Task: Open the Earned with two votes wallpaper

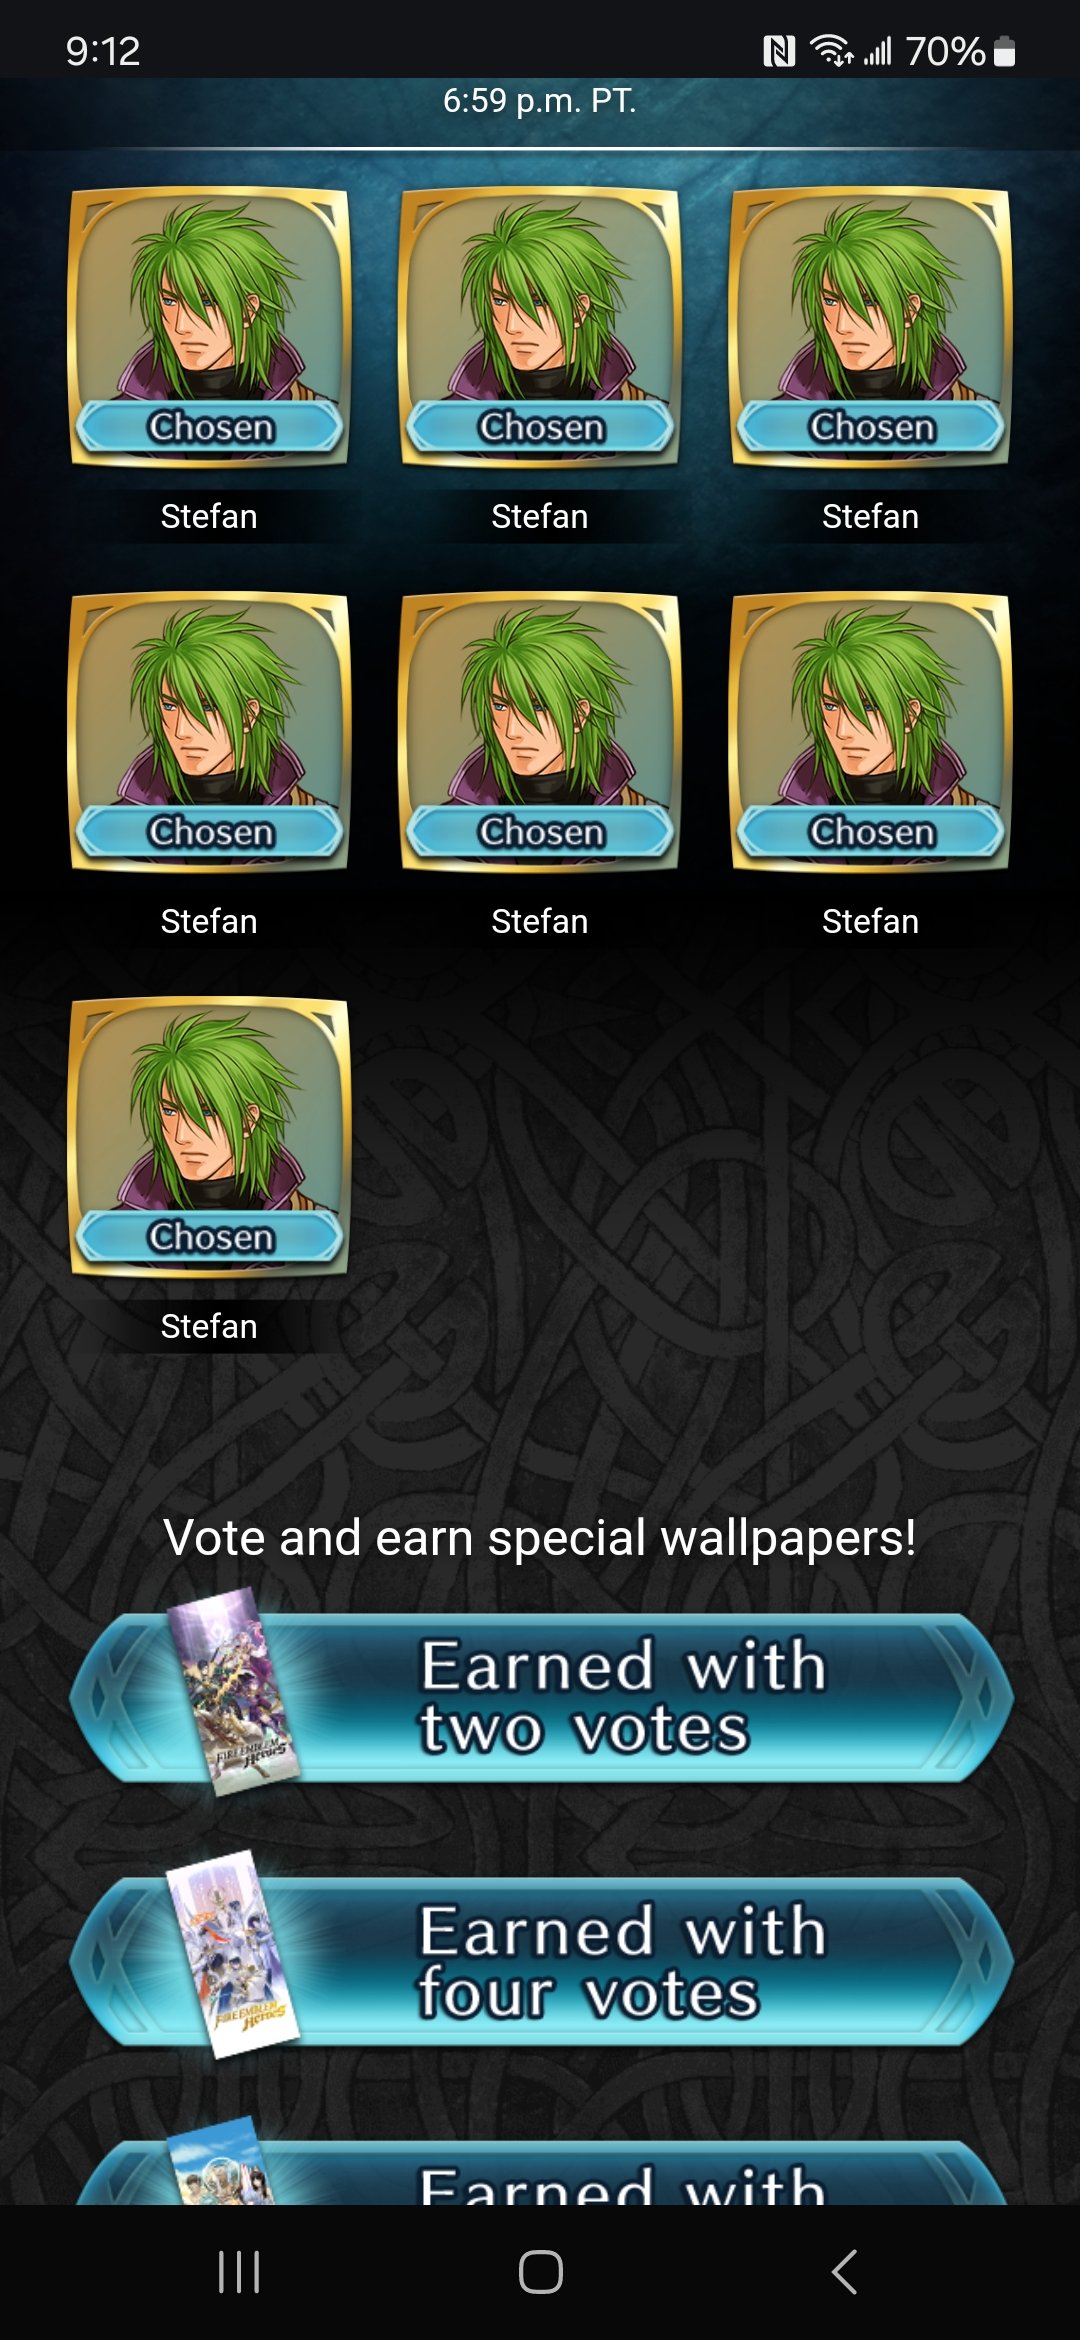Action: click(541, 1697)
